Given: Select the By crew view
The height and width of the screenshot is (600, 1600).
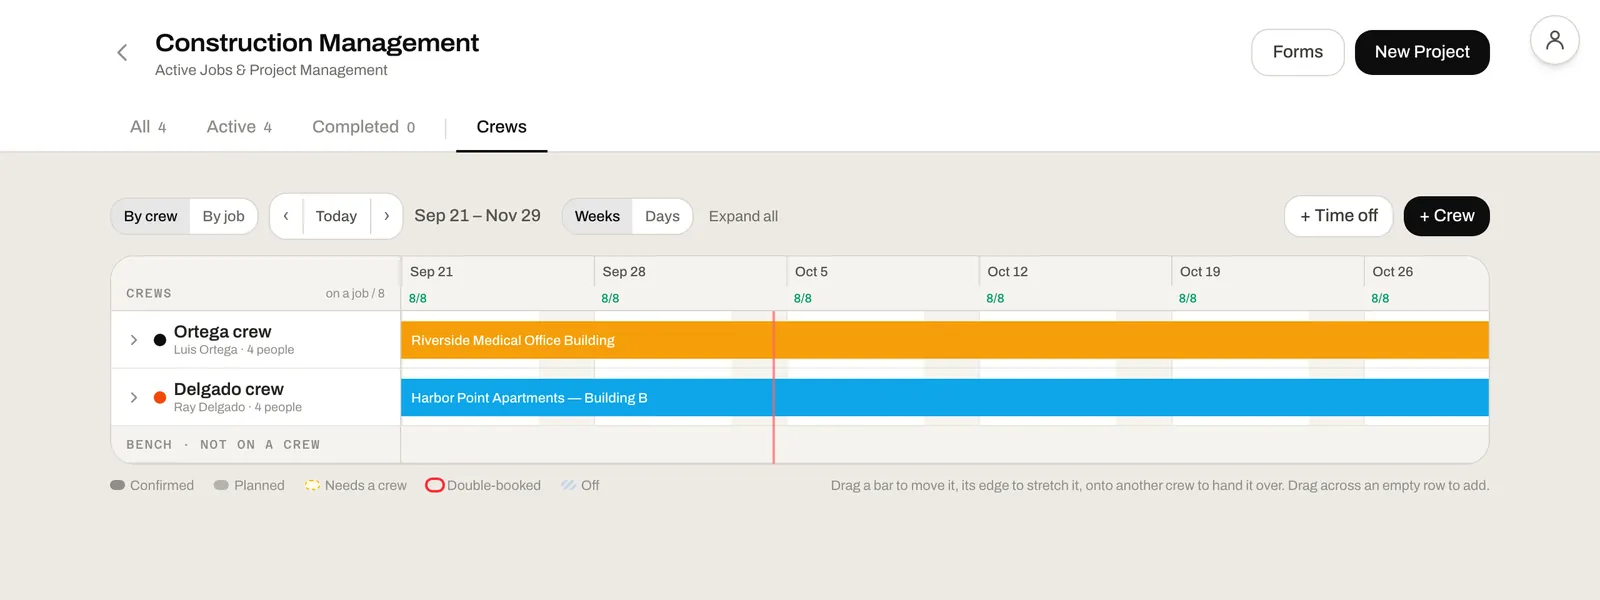Looking at the screenshot, I should [x=151, y=216].
